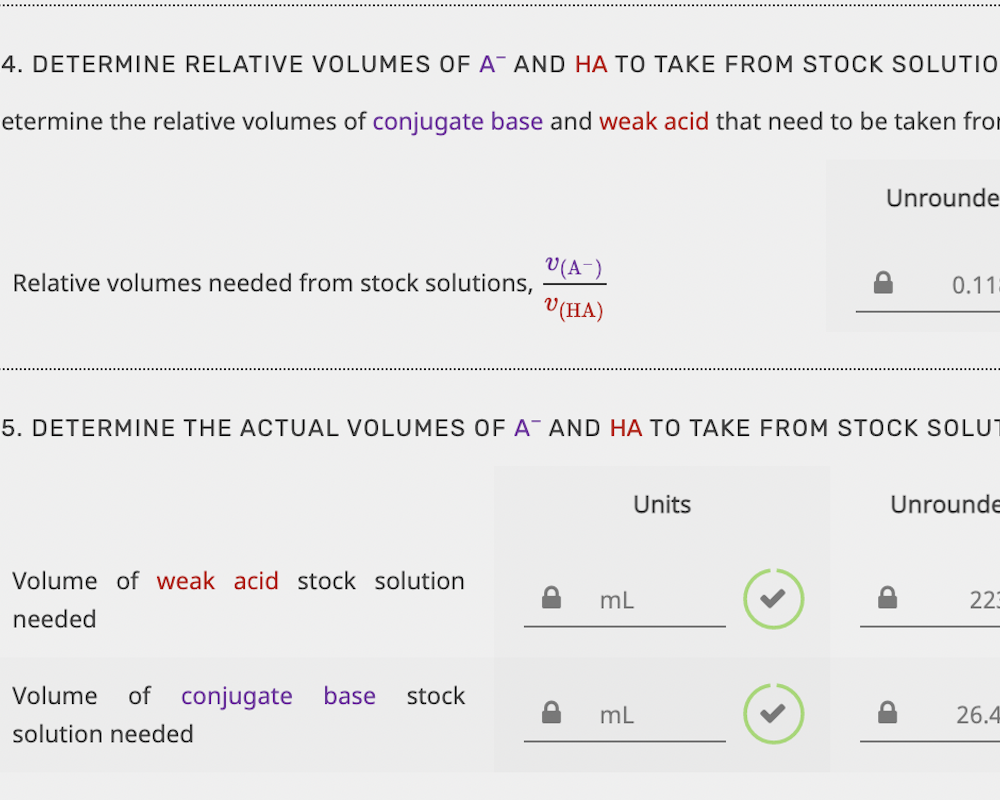Select the red weak acid text in step 4
This screenshot has height=800, width=1000.
tap(654, 121)
